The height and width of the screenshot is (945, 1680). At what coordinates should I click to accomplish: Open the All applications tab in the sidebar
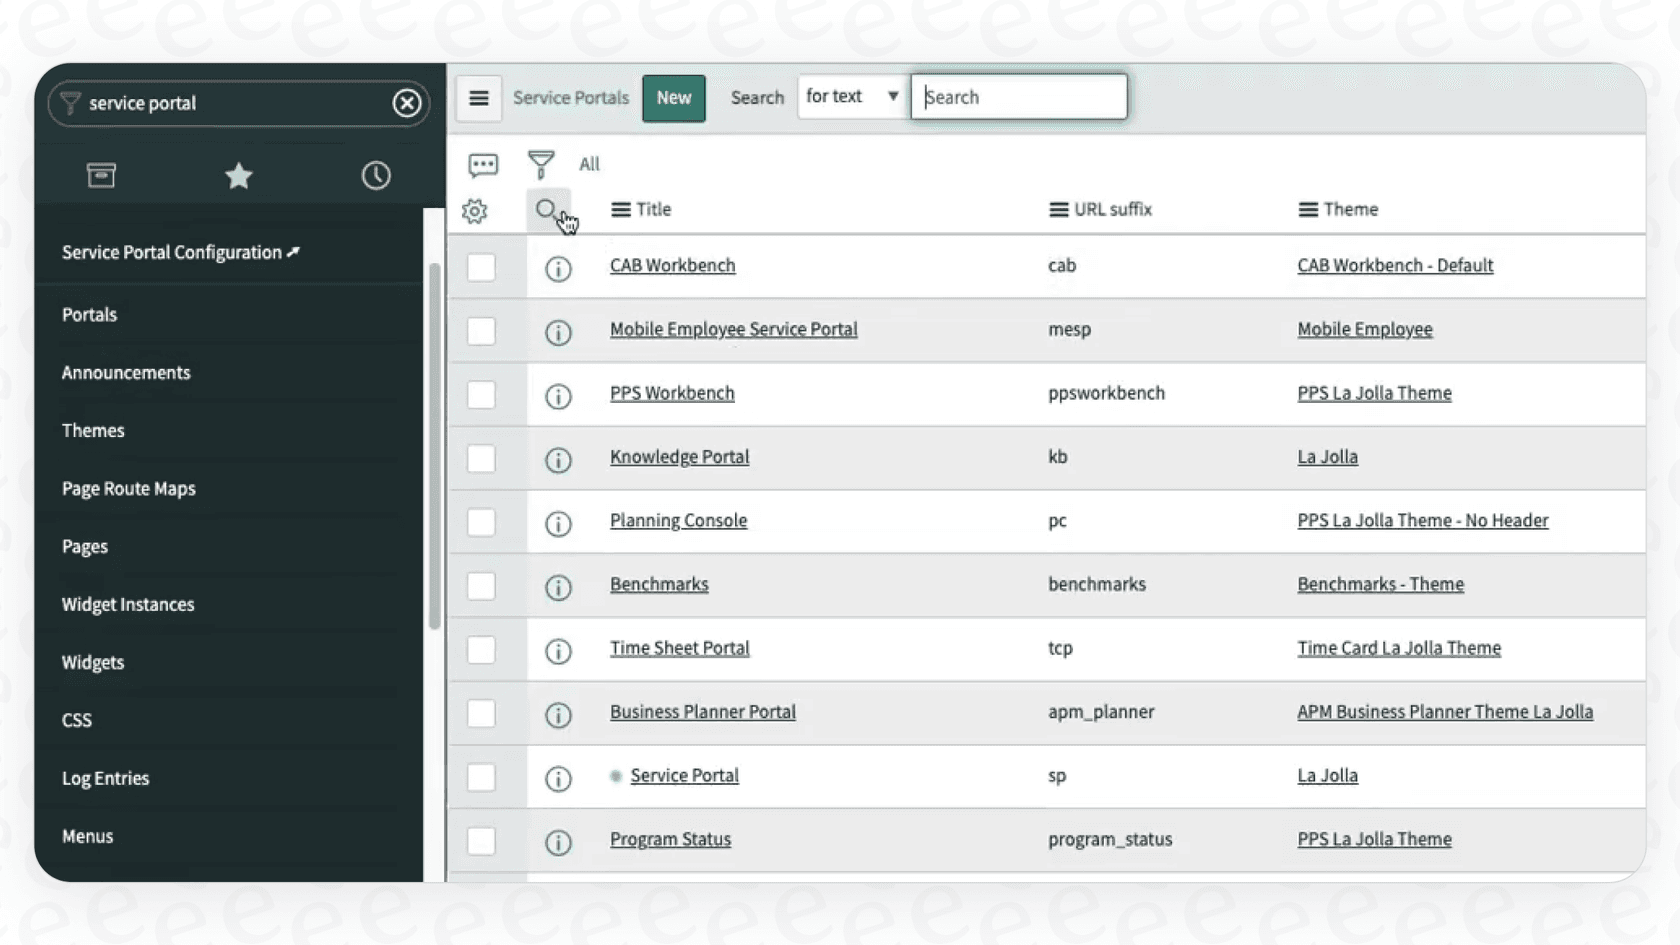[x=102, y=174]
